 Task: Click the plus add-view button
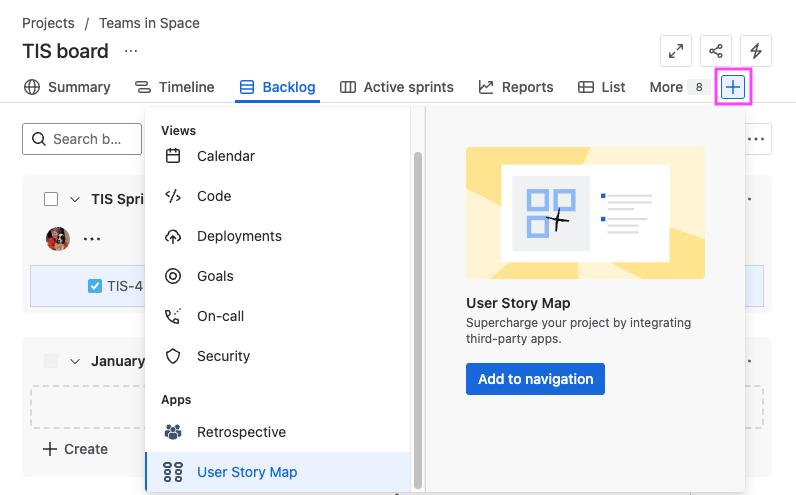(x=733, y=87)
